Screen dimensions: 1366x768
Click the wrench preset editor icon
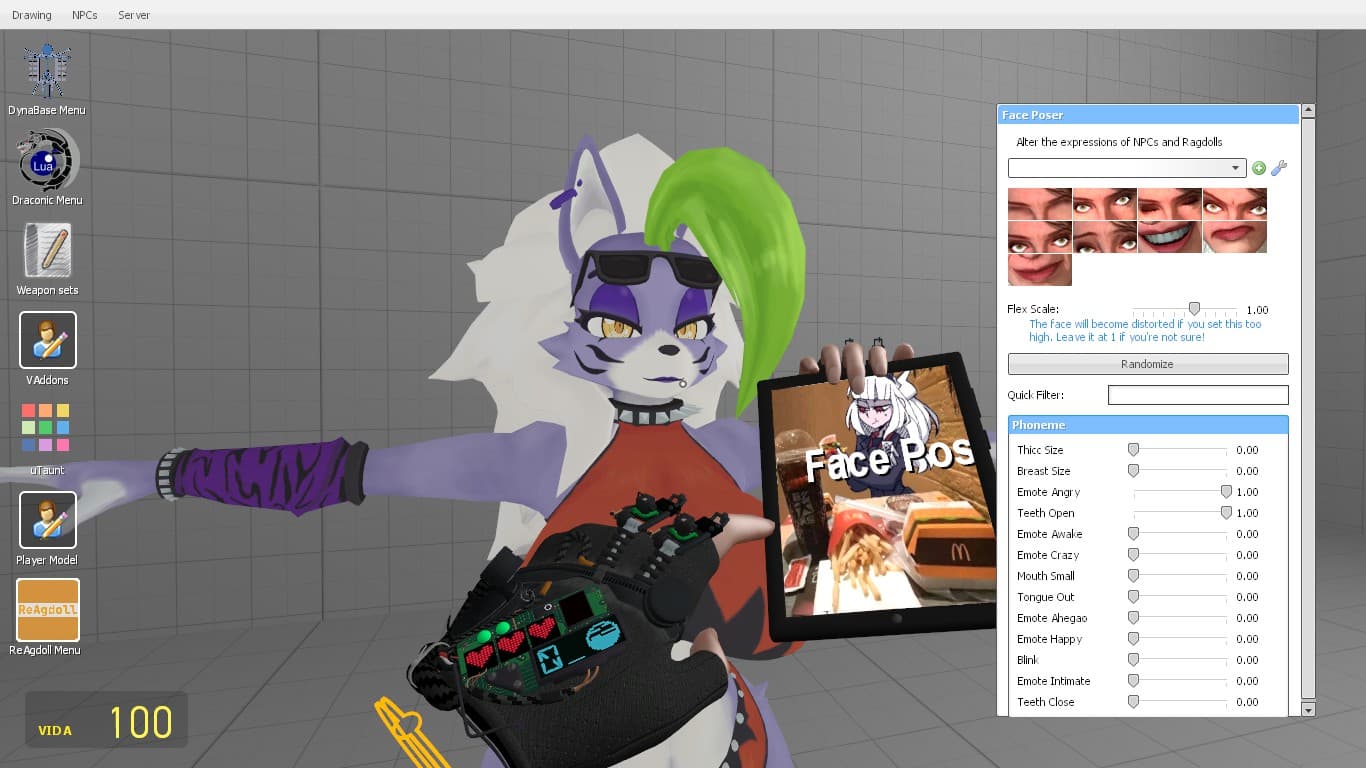click(1279, 168)
